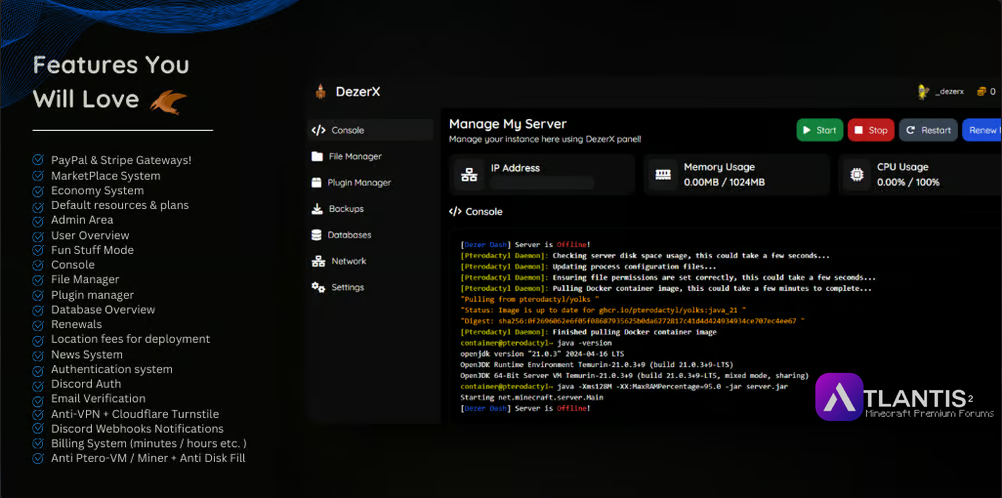The height and width of the screenshot is (498, 1002).
Task: Restart the server
Action: (x=929, y=130)
